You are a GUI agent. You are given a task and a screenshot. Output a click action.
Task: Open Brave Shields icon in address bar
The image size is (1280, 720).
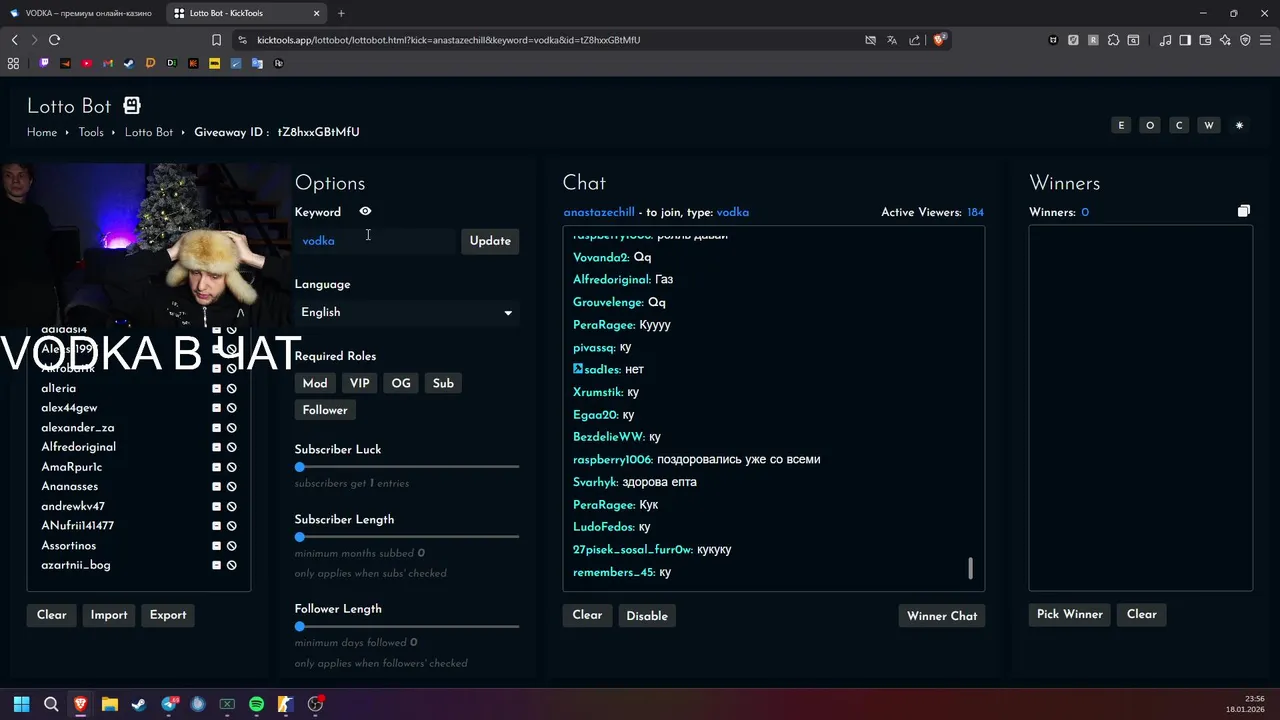[x=939, y=40]
